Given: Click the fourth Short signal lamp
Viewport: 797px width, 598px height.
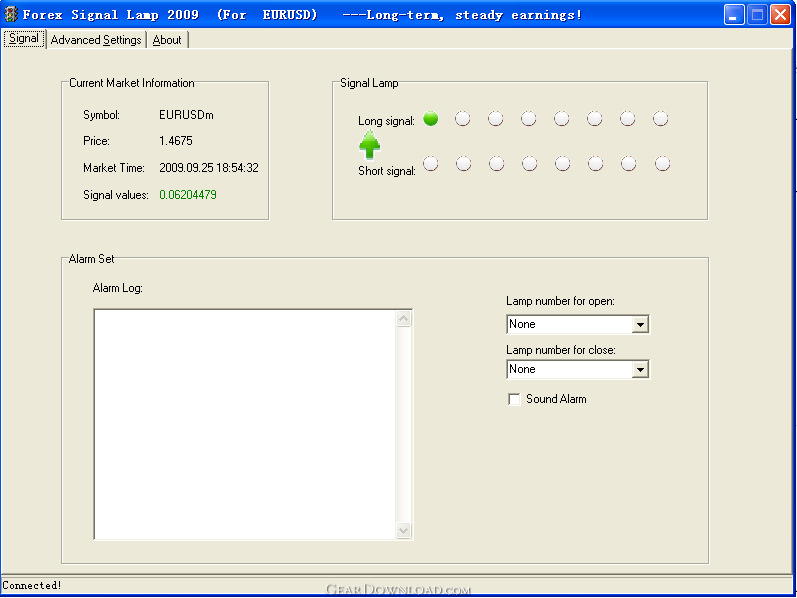Looking at the screenshot, I should (x=530, y=164).
